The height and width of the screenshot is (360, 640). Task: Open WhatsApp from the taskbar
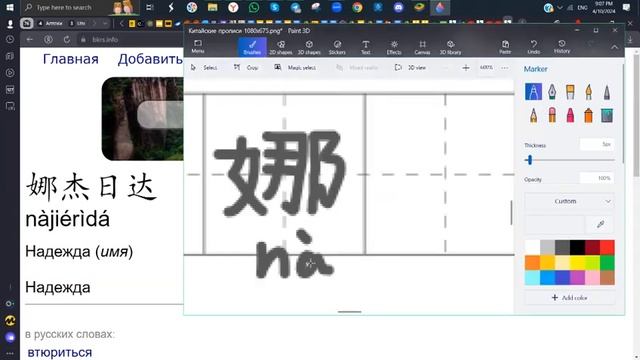[x=253, y=7]
